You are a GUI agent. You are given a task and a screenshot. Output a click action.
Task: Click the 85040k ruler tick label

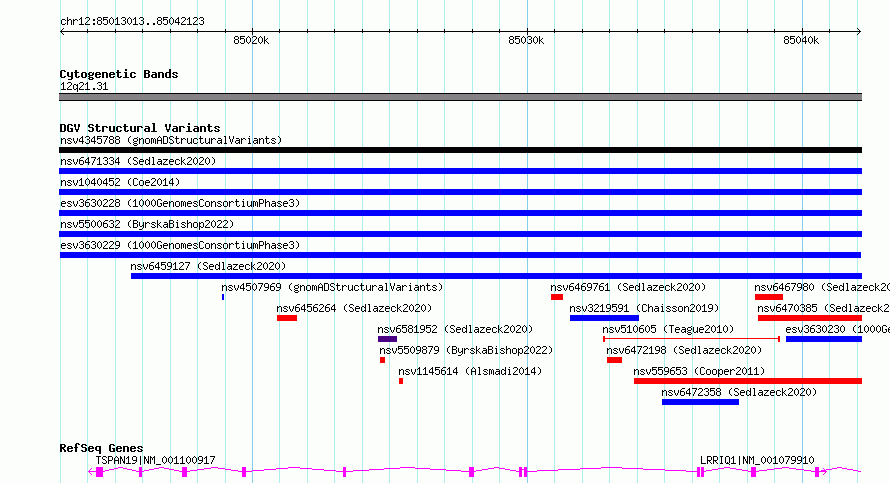(801, 40)
